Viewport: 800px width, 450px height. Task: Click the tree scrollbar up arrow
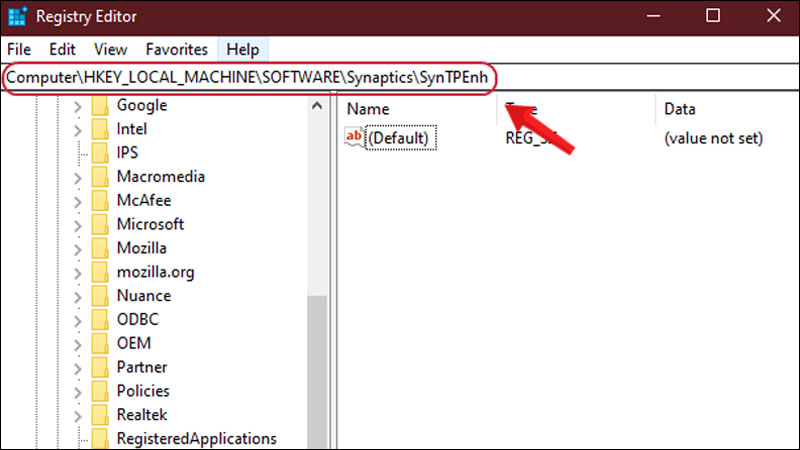coord(317,106)
